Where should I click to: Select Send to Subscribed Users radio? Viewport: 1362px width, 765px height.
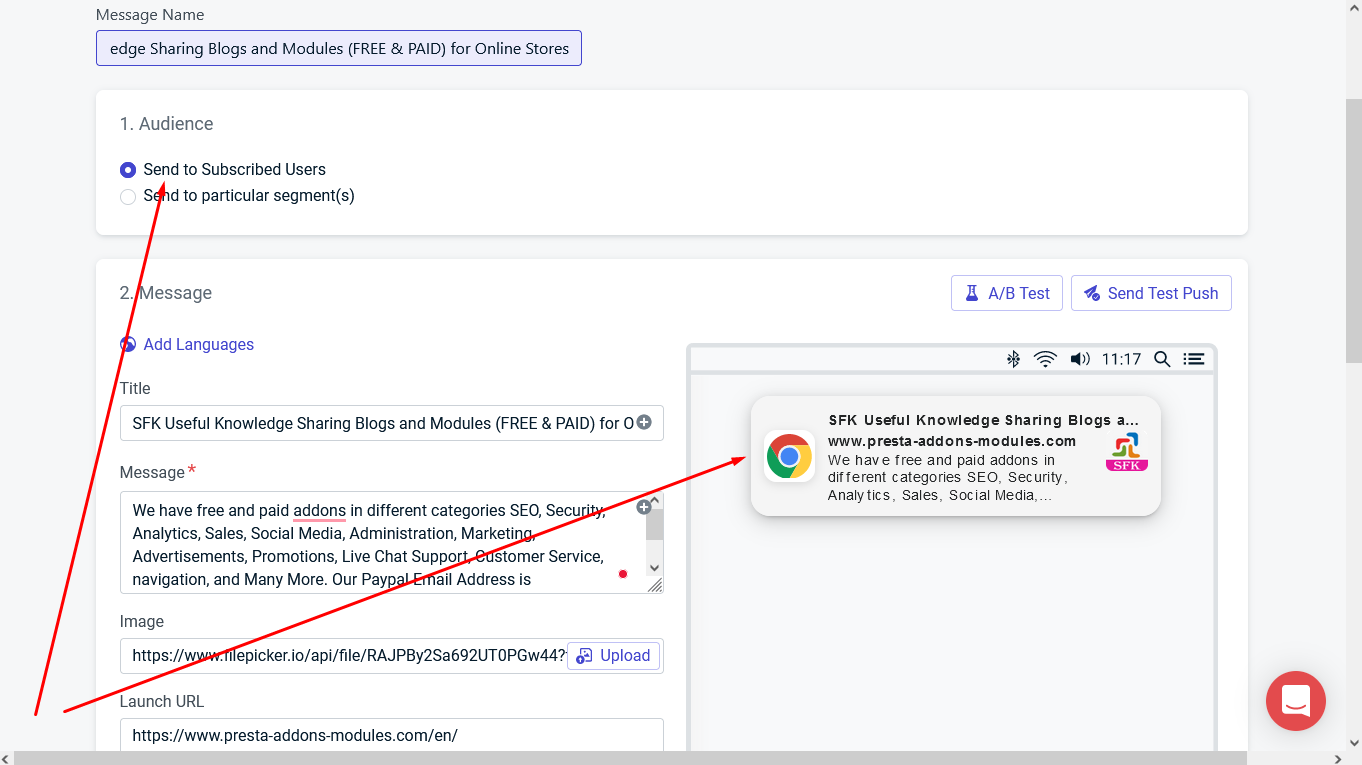coord(128,170)
